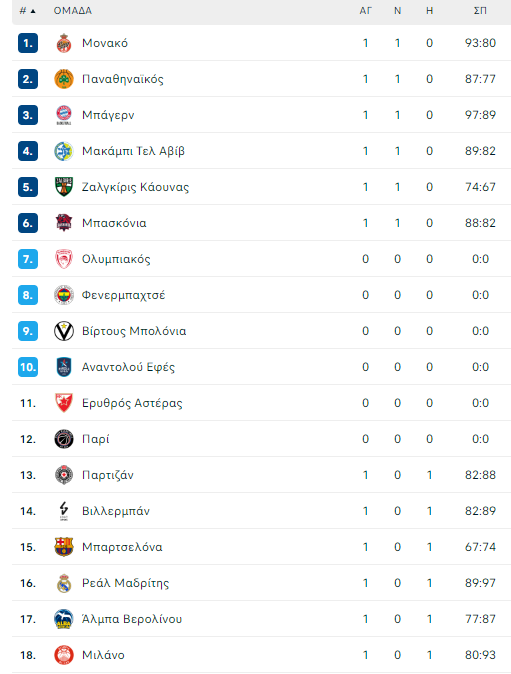Select the Μιλάνο row score 80:93
The height and width of the screenshot is (674, 511).
tap(480, 655)
